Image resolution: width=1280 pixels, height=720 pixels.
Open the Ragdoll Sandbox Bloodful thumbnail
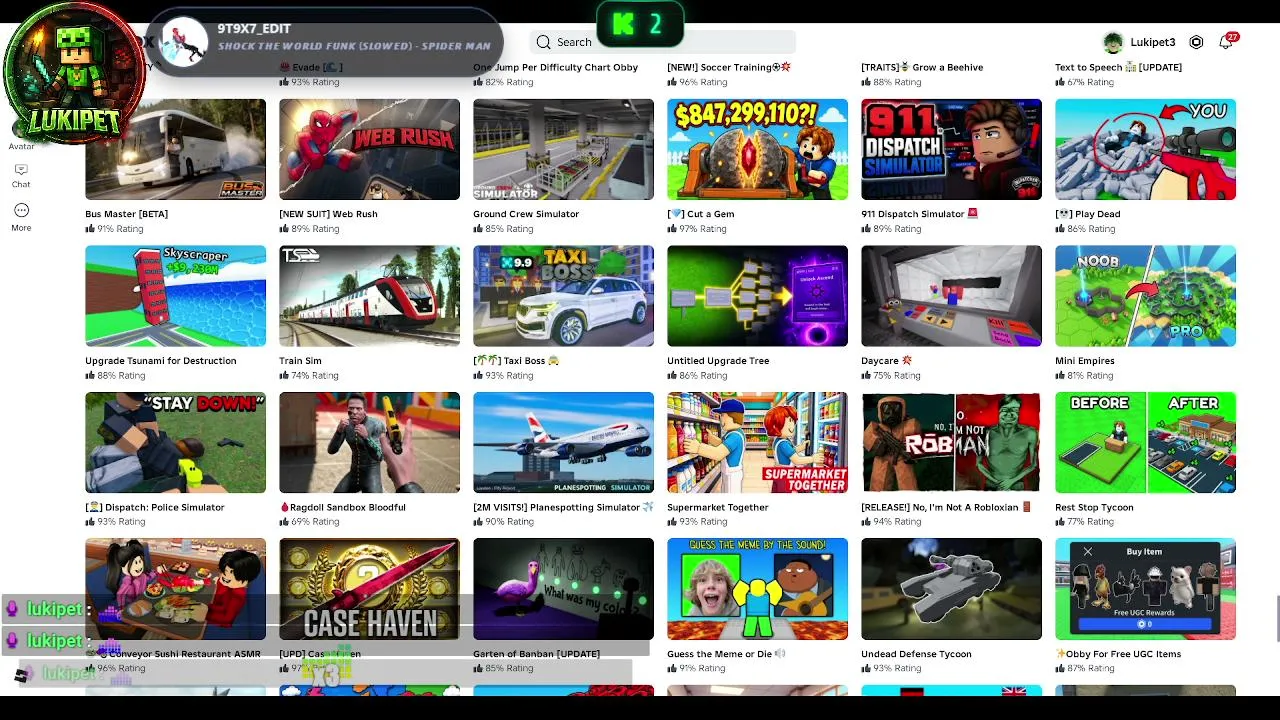pyautogui.click(x=370, y=443)
